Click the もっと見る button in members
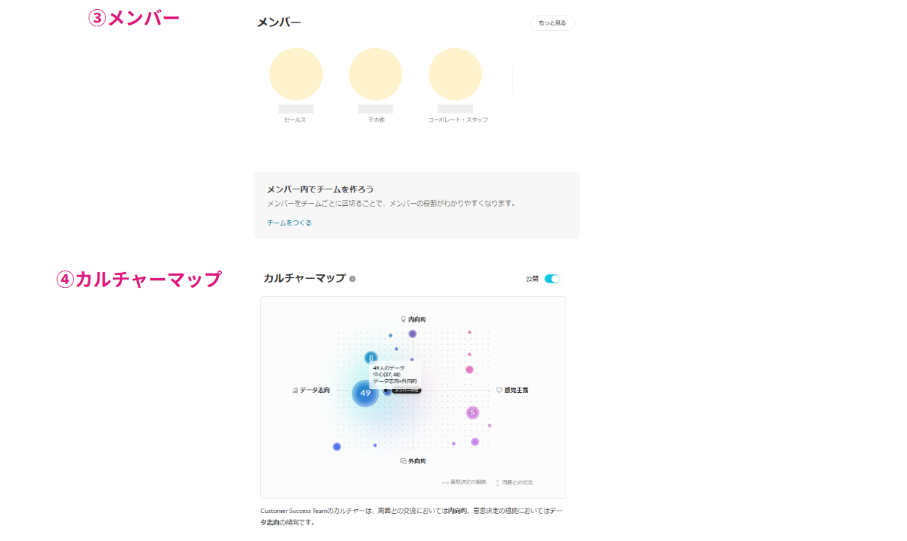The width and height of the screenshot is (907, 541). tap(552, 23)
